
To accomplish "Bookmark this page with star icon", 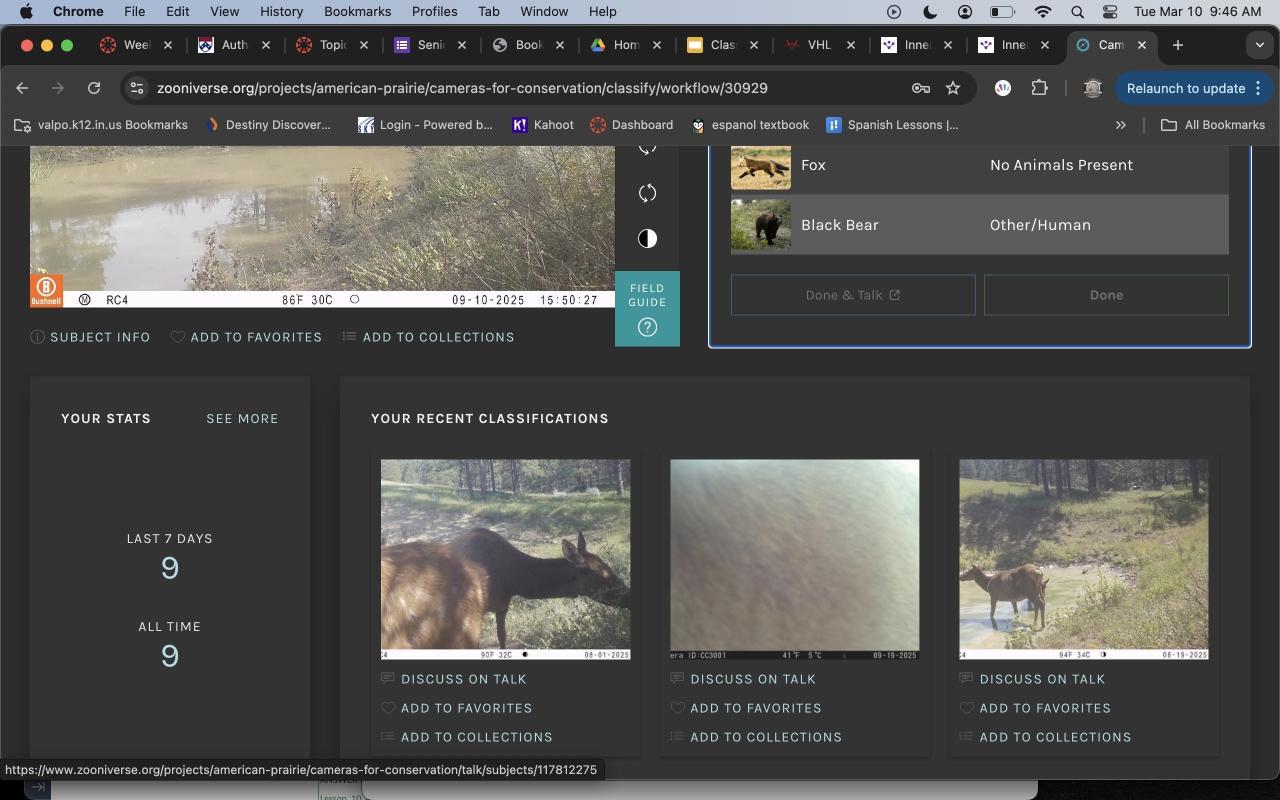I will click(x=953, y=88).
